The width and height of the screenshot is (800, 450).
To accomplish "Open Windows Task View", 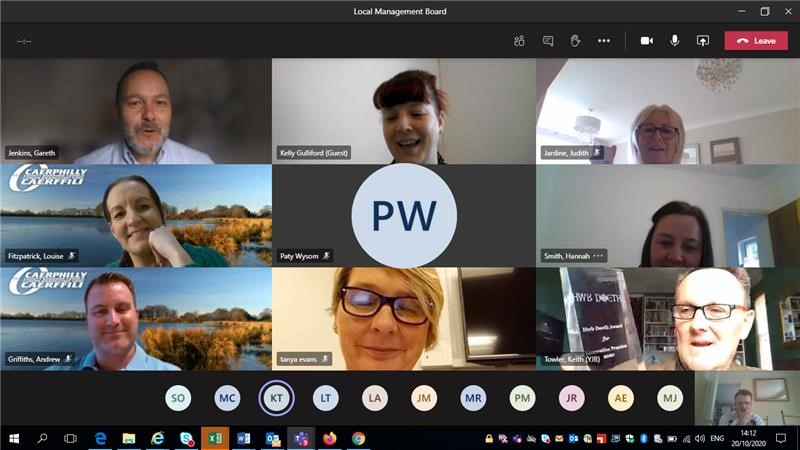I will point(71,438).
